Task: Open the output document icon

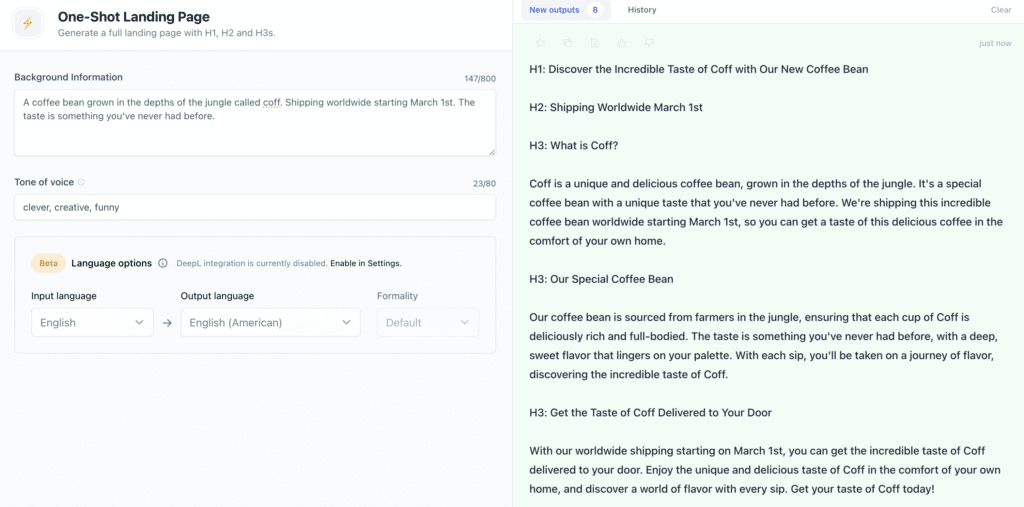Action: 595,43
